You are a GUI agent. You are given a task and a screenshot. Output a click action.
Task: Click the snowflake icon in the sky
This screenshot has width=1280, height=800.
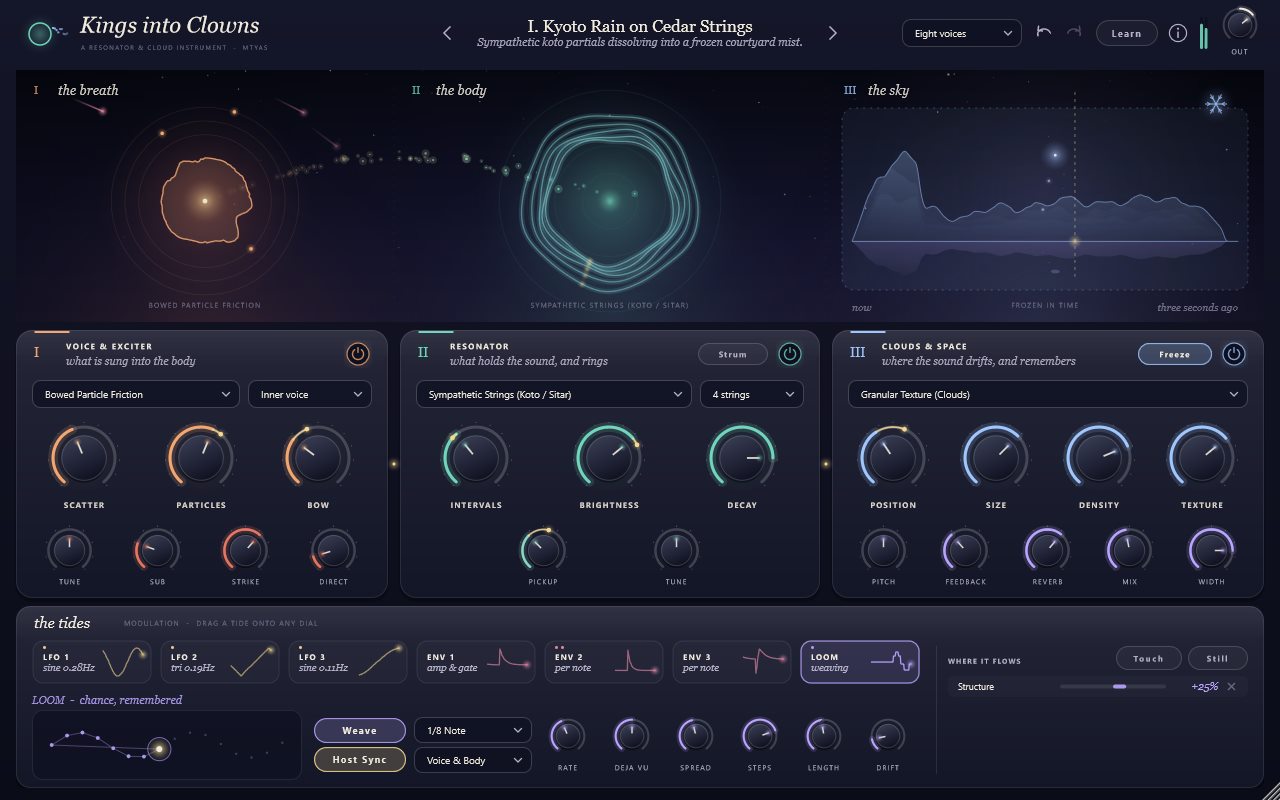point(1216,104)
